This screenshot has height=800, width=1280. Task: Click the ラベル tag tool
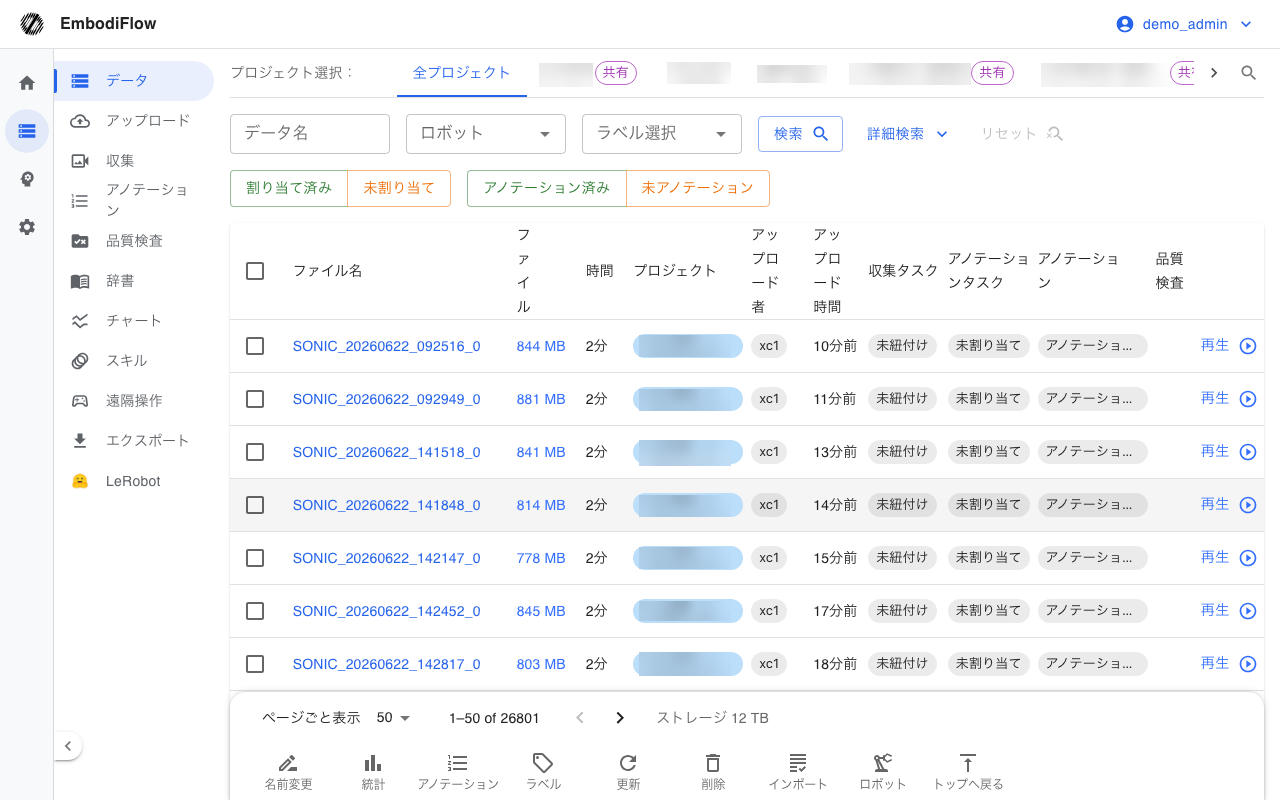click(543, 772)
